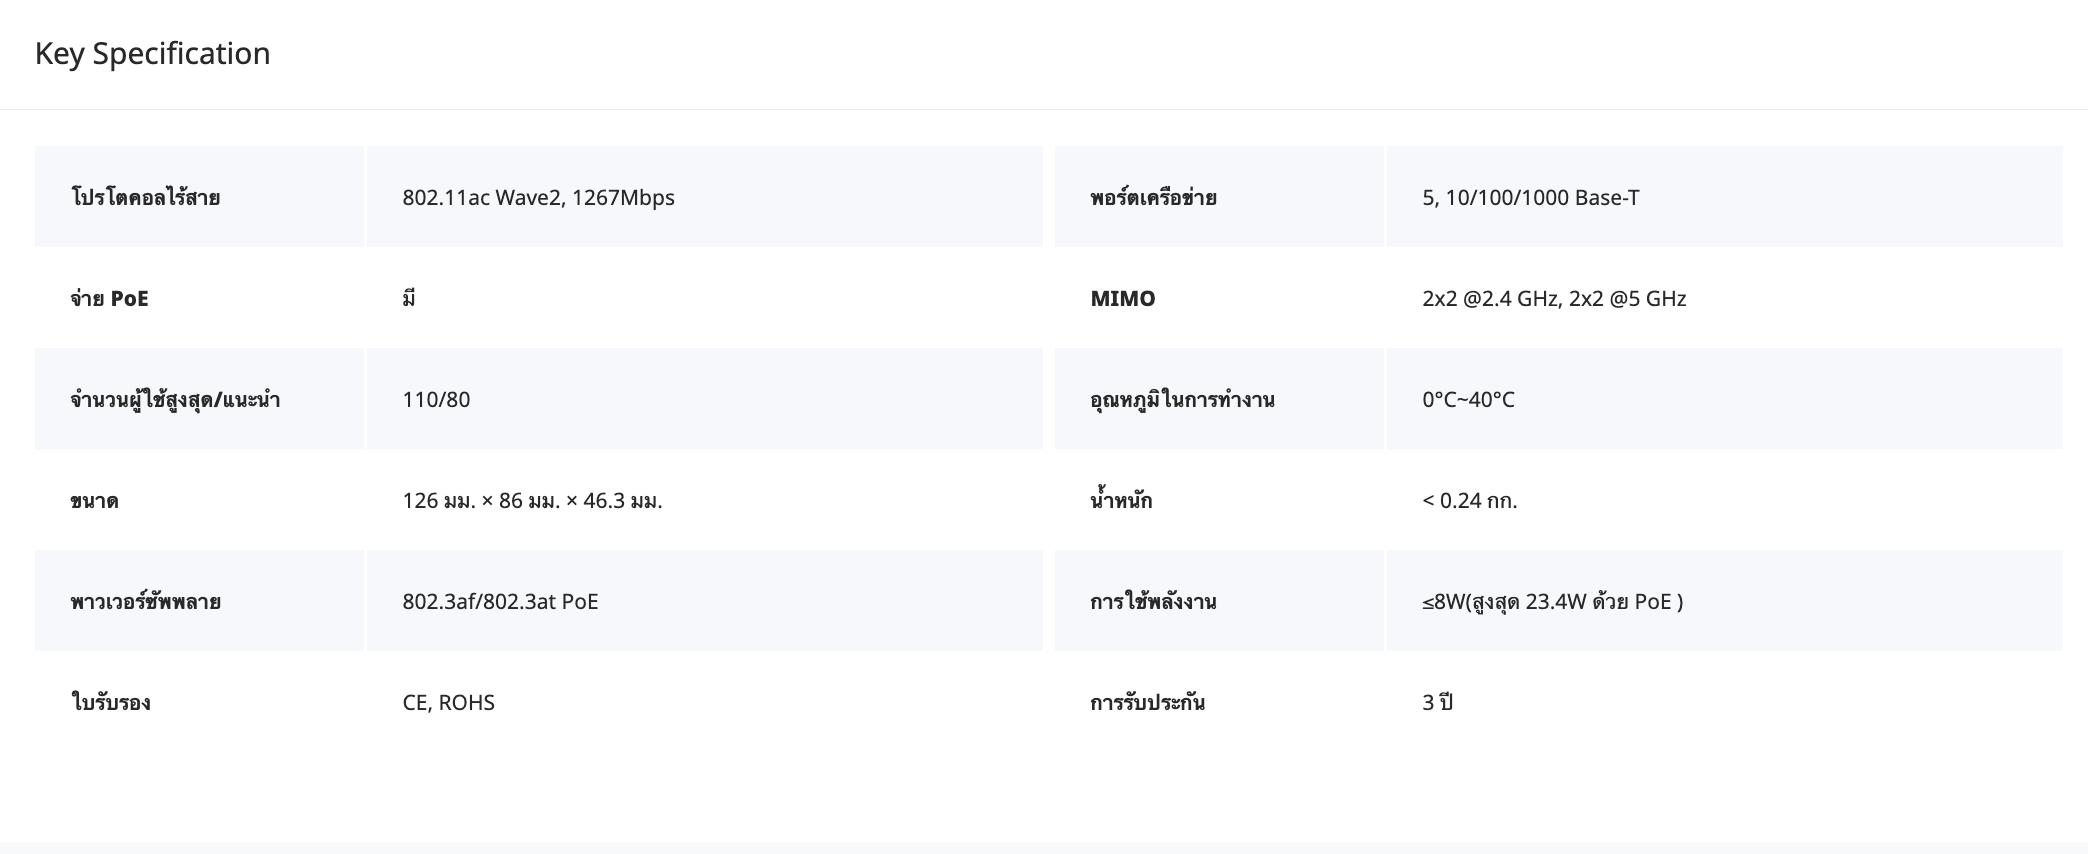The image size is (2088, 854).
Task: Select the 5, 10/100/1000 Base-T value
Action: tap(1530, 198)
